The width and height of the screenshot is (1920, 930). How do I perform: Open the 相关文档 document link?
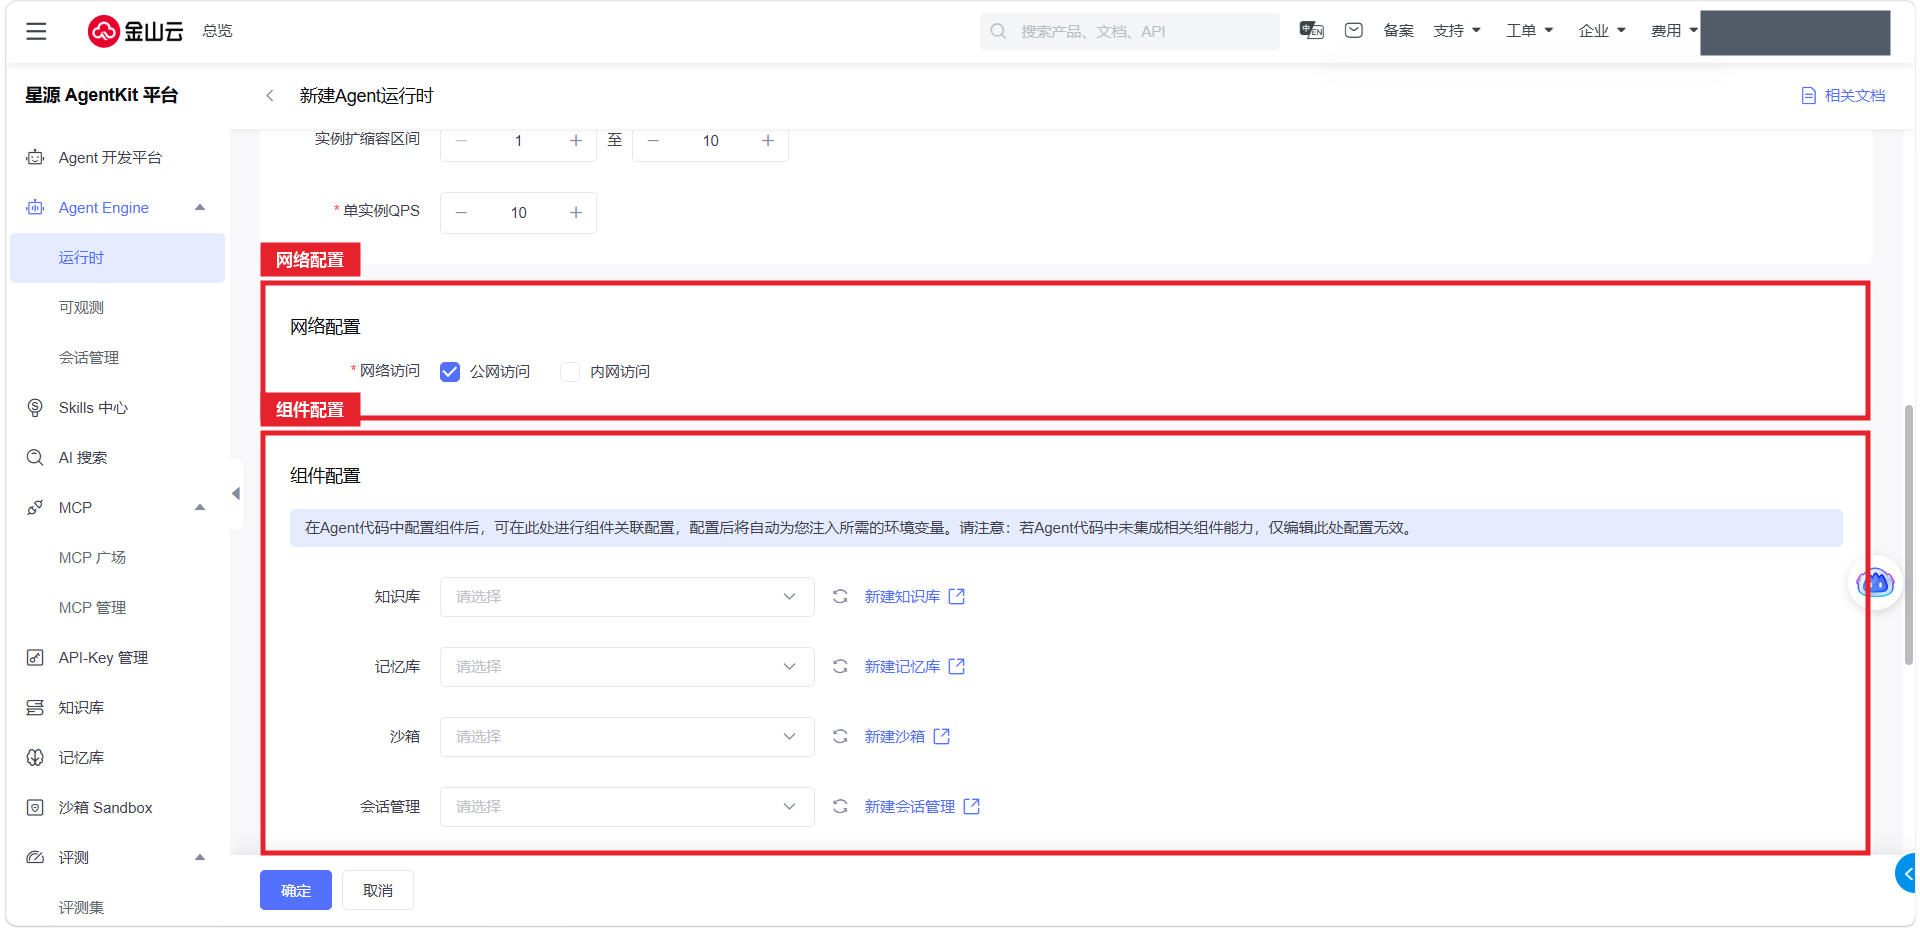[1843, 96]
